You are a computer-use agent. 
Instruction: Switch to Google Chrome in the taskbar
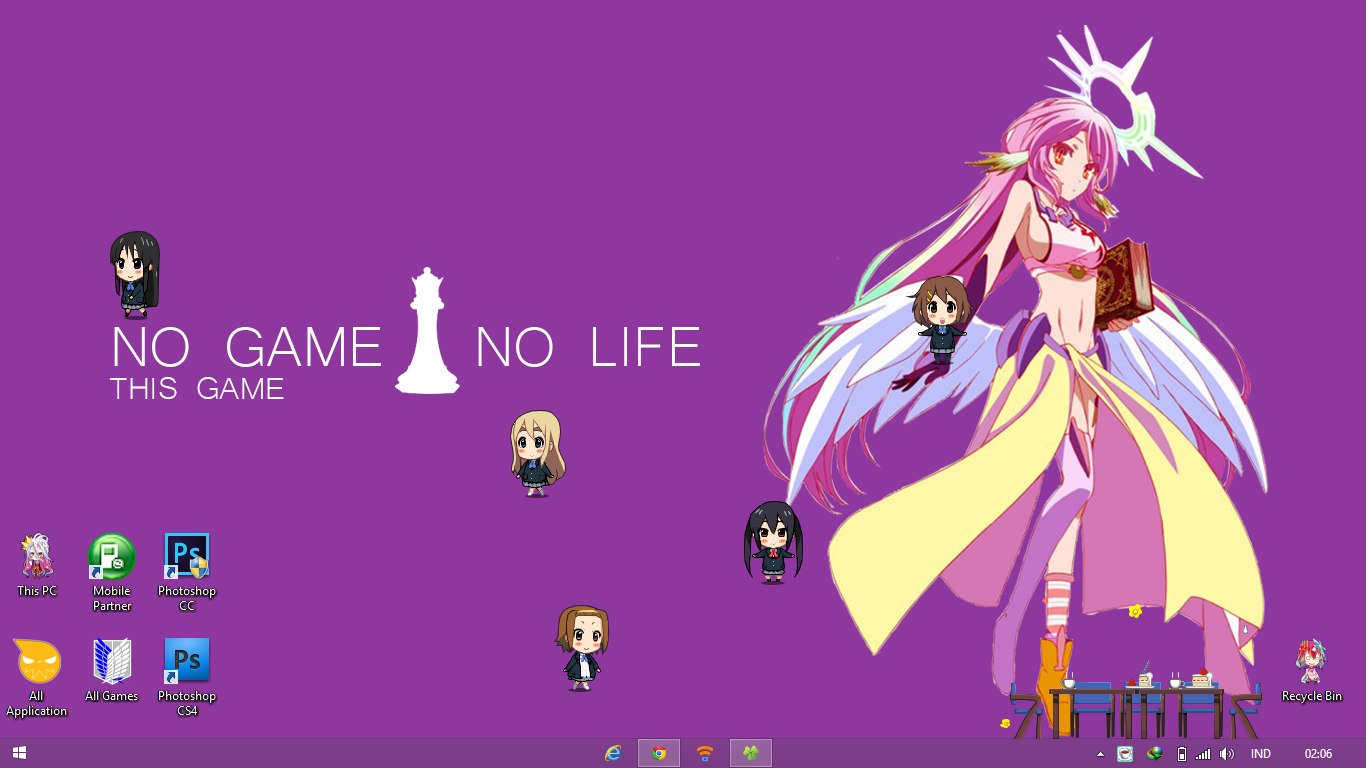point(659,753)
